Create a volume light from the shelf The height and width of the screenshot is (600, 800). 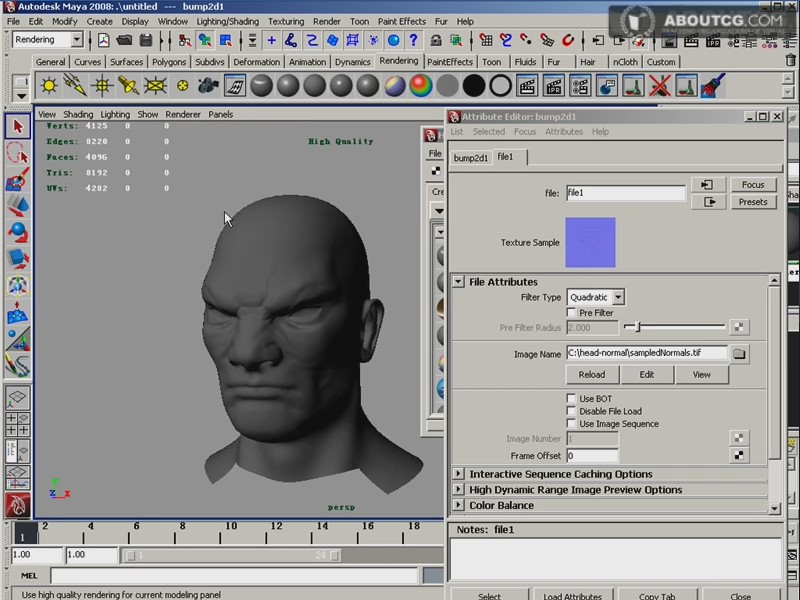[182, 85]
